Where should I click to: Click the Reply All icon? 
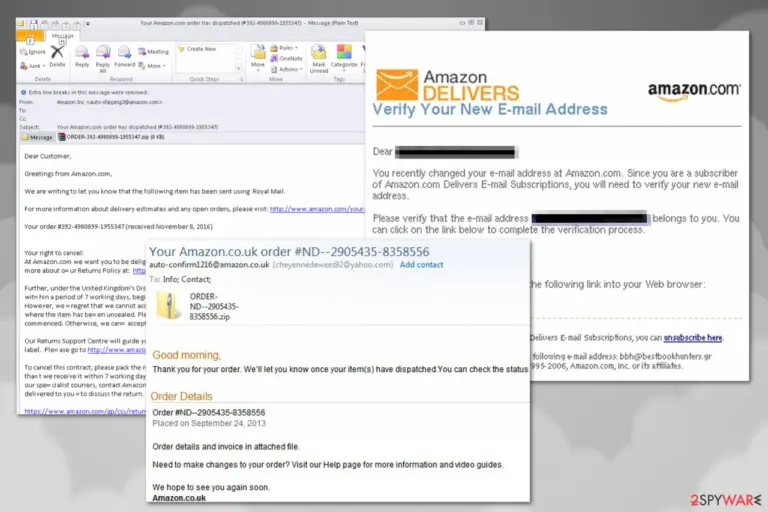[103, 51]
